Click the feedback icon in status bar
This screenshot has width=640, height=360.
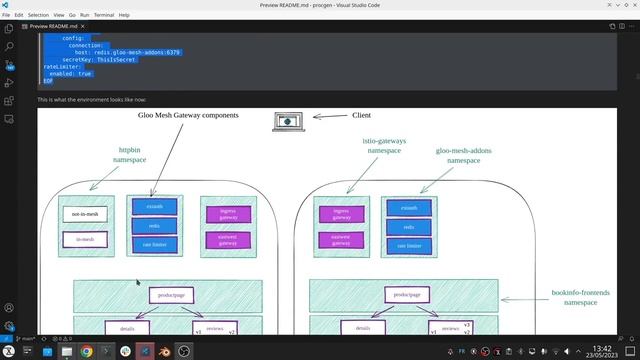pos(621,339)
